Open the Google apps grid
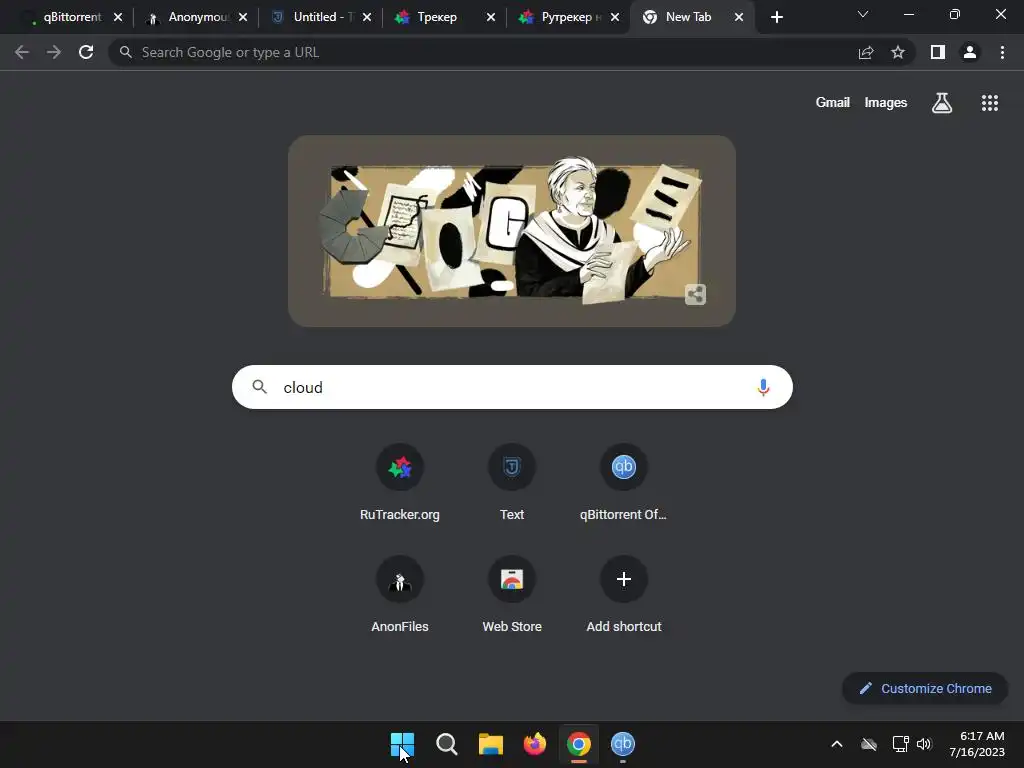This screenshot has width=1024, height=768. [x=990, y=103]
